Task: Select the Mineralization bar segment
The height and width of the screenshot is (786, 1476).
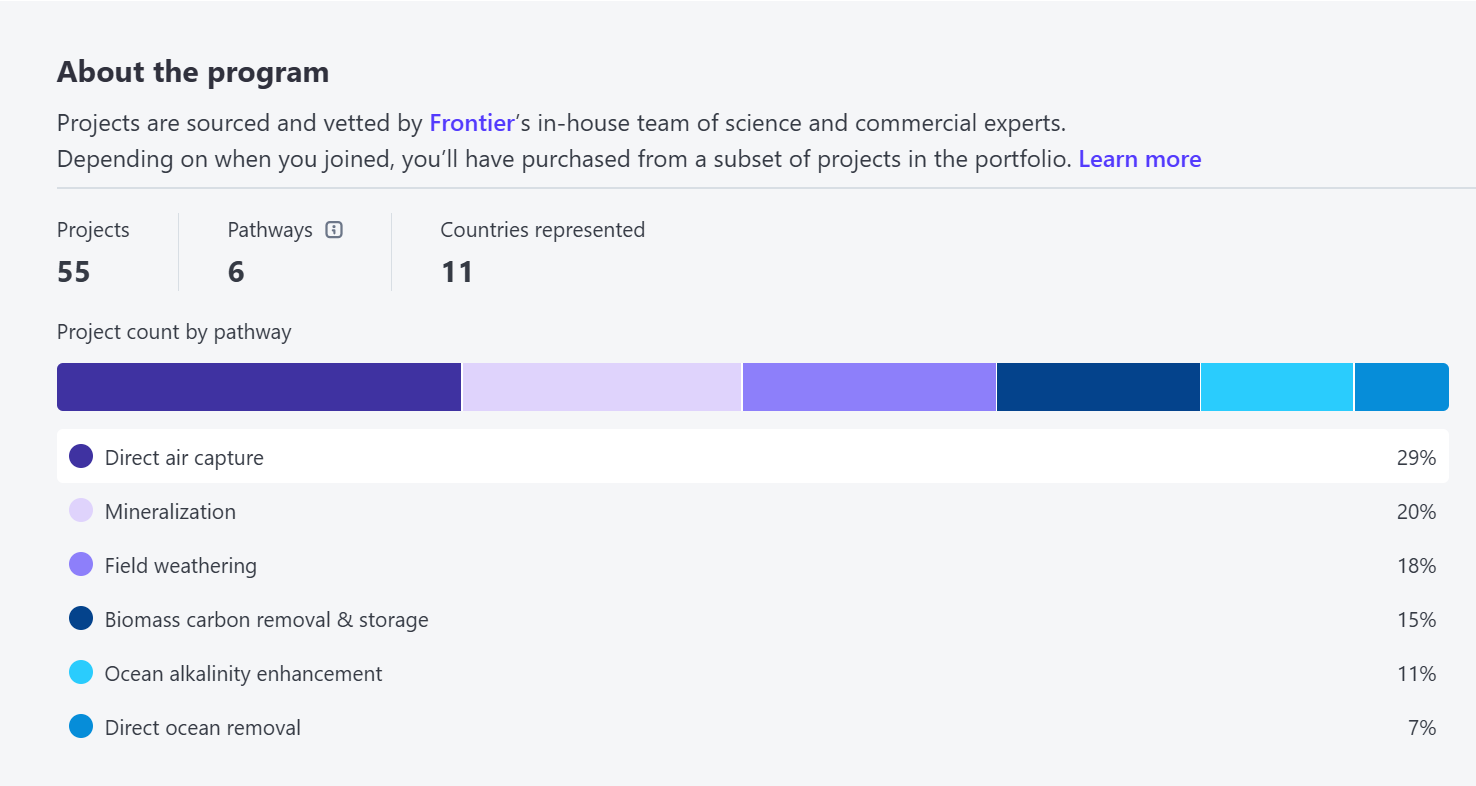Action: click(602, 387)
